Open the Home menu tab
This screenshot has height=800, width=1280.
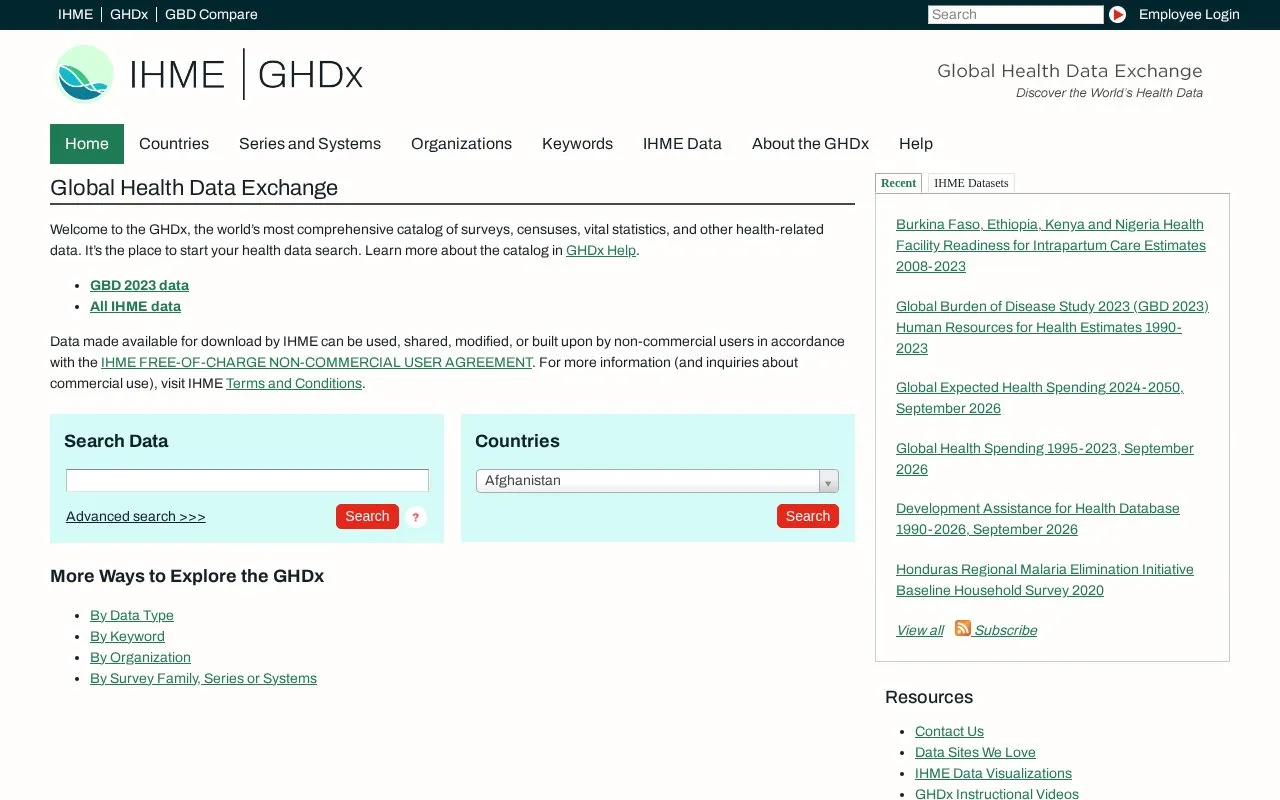click(87, 144)
